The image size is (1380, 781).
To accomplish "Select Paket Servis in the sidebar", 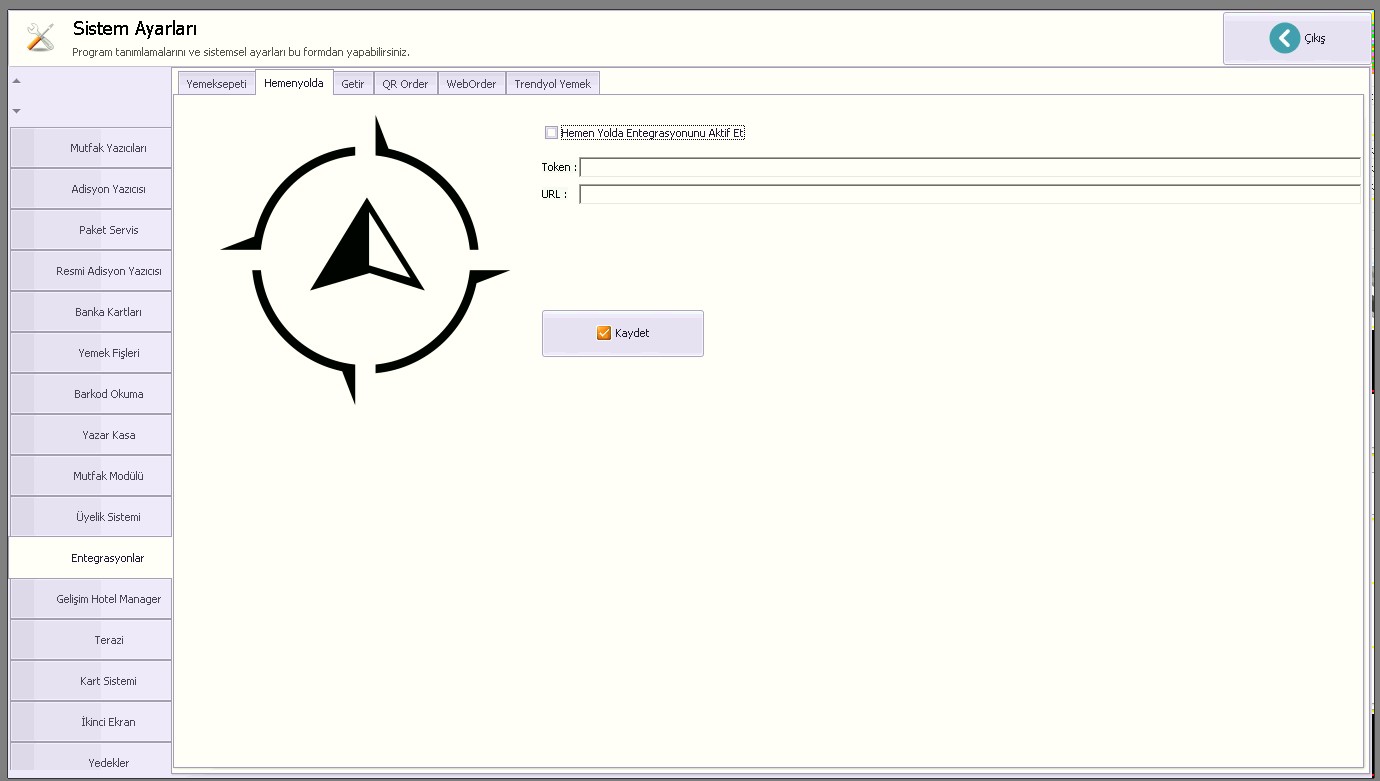I will [x=91, y=230].
